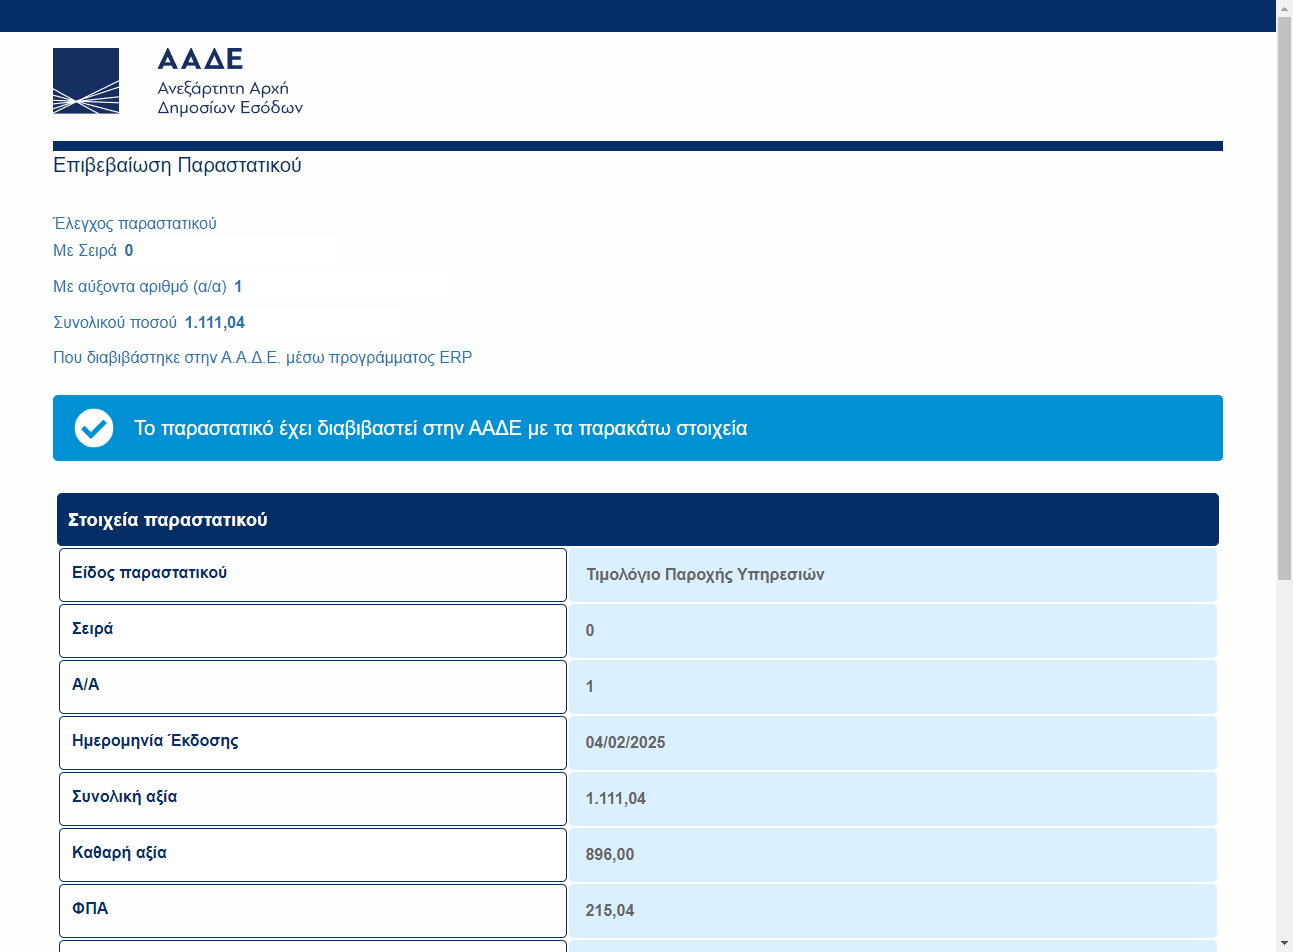
Task: Click the 'Σειρά' label cell
Action: tap(313, 631)
